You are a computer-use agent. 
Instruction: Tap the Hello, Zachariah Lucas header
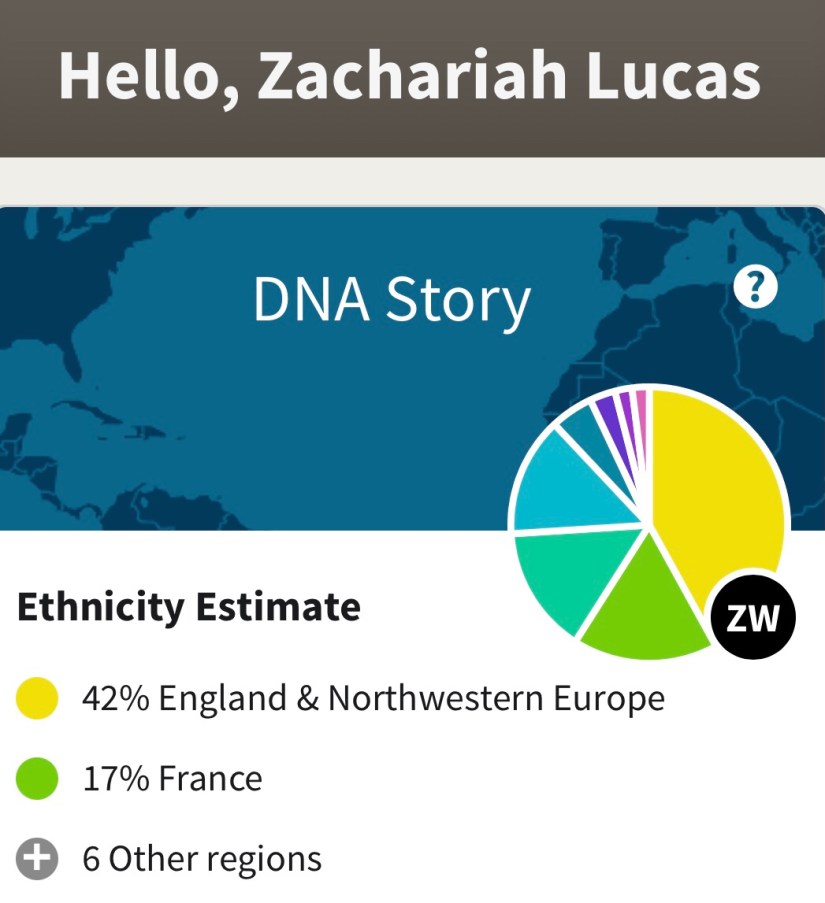pyautogui.click(x=410, y=76)
